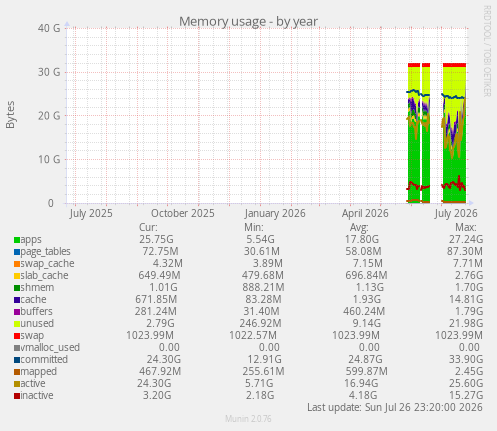Select the 'slab_cache' legend label
Image resolution: width=497 pixels, height=431 pixels.
[x=44, y=276]
